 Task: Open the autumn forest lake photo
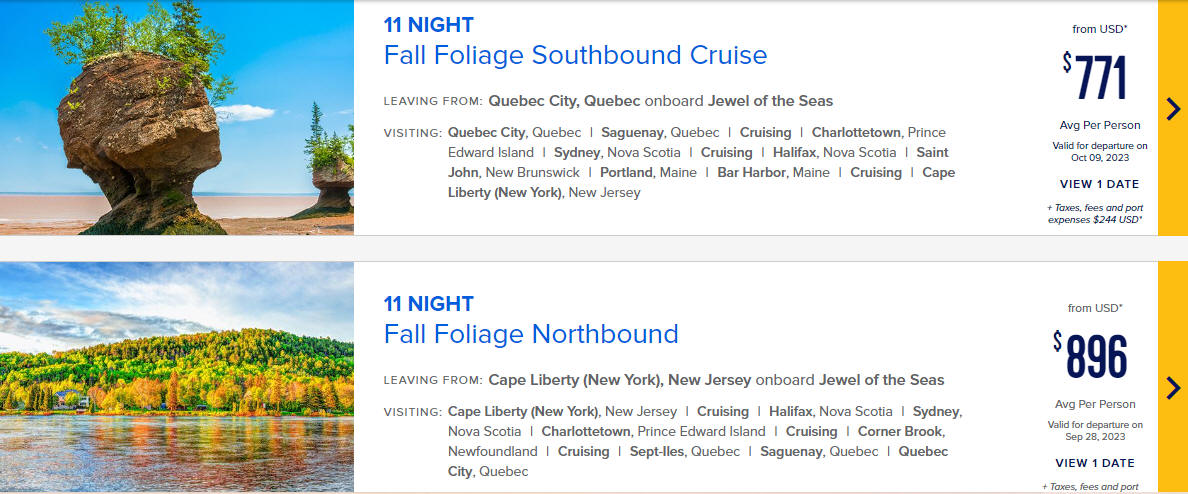pyautogui.click(x=177, y=377)
